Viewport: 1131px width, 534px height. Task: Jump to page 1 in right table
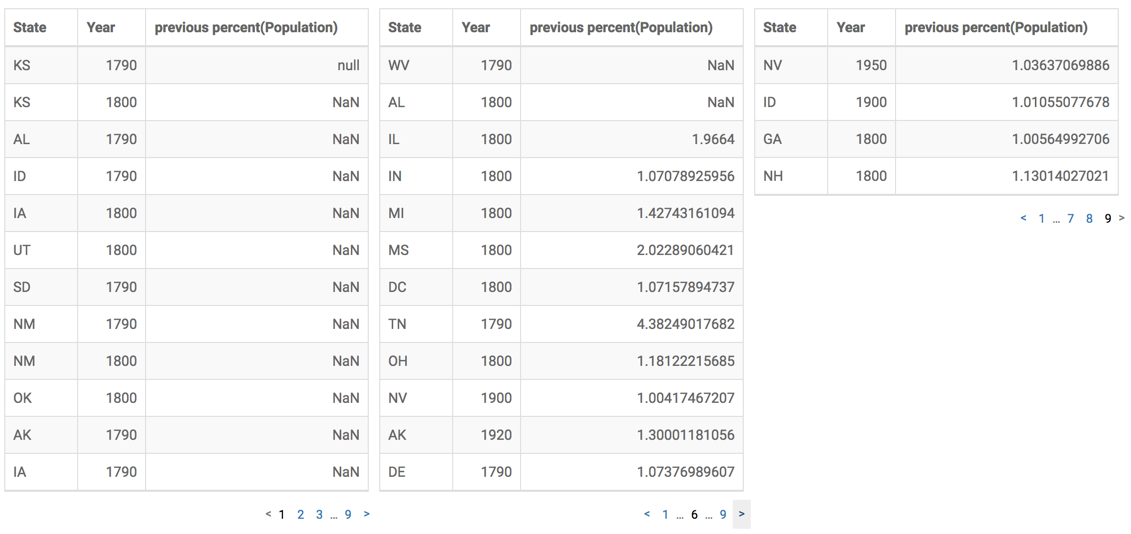point(1041,218)
